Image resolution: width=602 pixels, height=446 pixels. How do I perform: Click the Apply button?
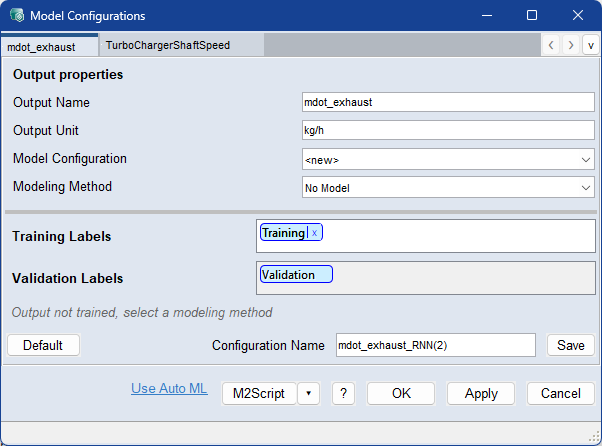click(480, 393)
